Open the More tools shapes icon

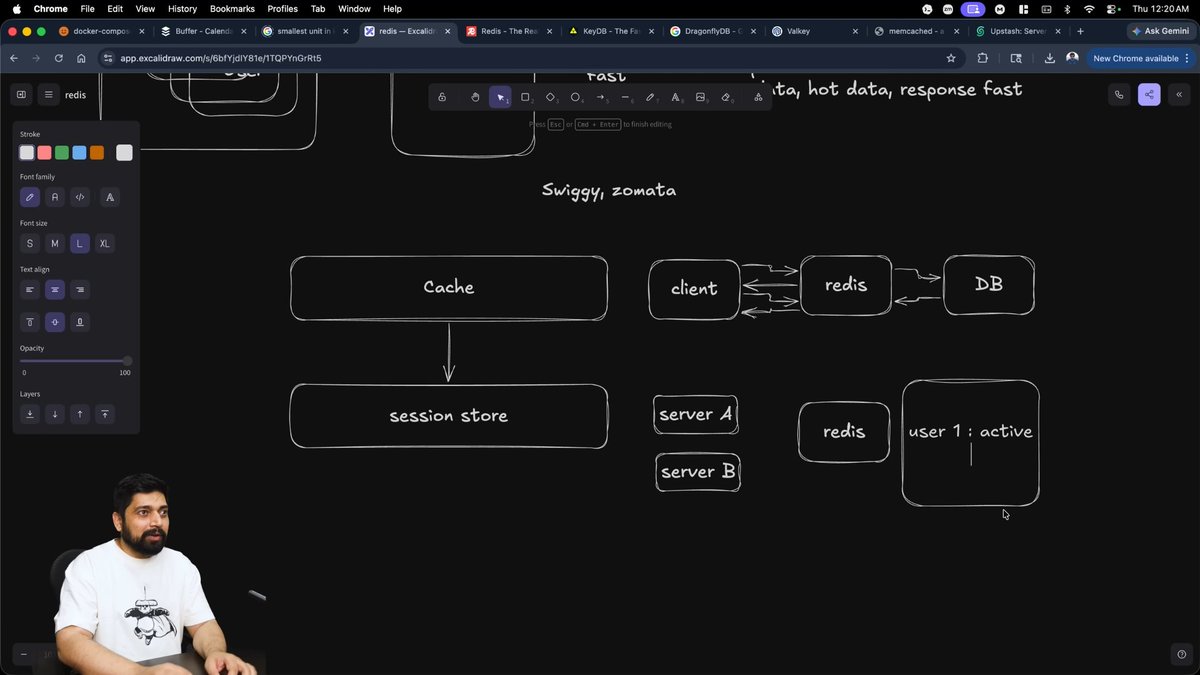[758, 97]
